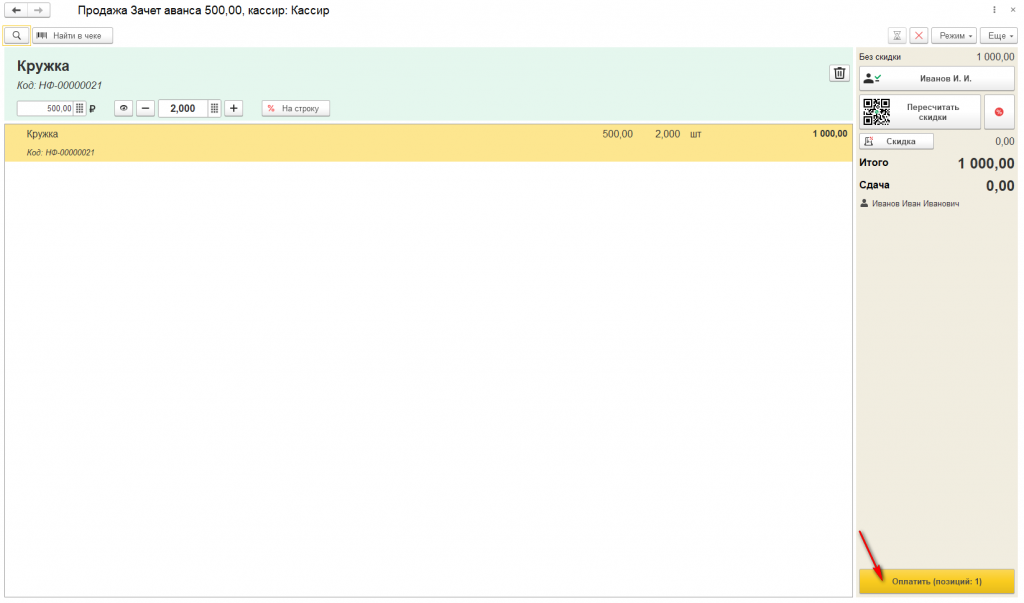The image size is (1024, 603).
Task: Click the Иванов Иван Иванович text
Action: click(916, 204)
